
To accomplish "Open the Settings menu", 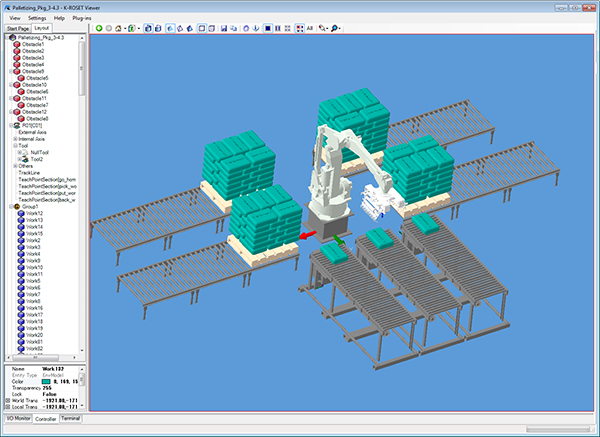I will coord(37,18).
